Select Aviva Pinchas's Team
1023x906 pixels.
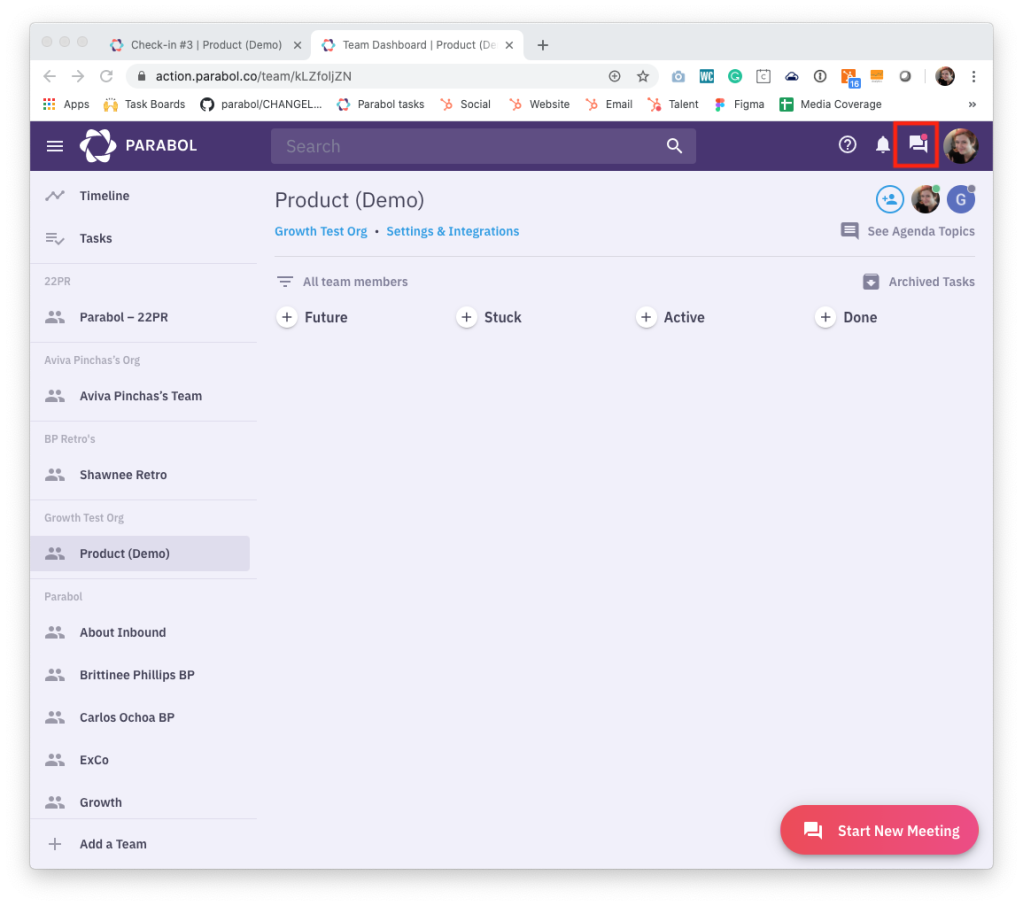[x=140, y=396]
